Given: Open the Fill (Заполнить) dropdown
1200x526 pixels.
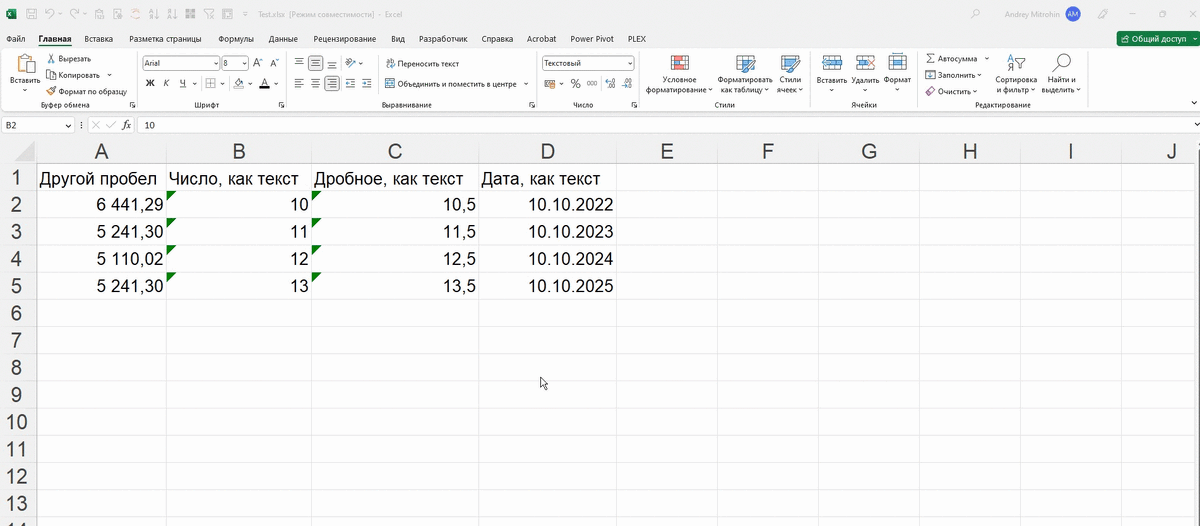Looking at the screenshot, I should tap(953, 75).
